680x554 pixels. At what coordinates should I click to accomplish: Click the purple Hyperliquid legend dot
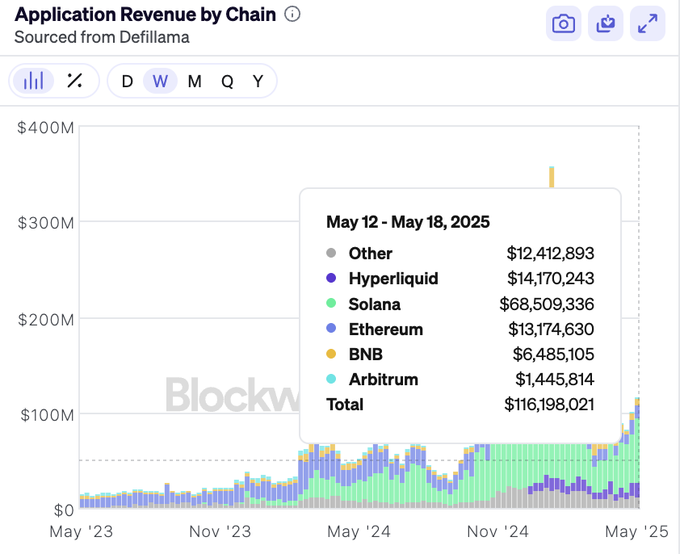point(332,279)
